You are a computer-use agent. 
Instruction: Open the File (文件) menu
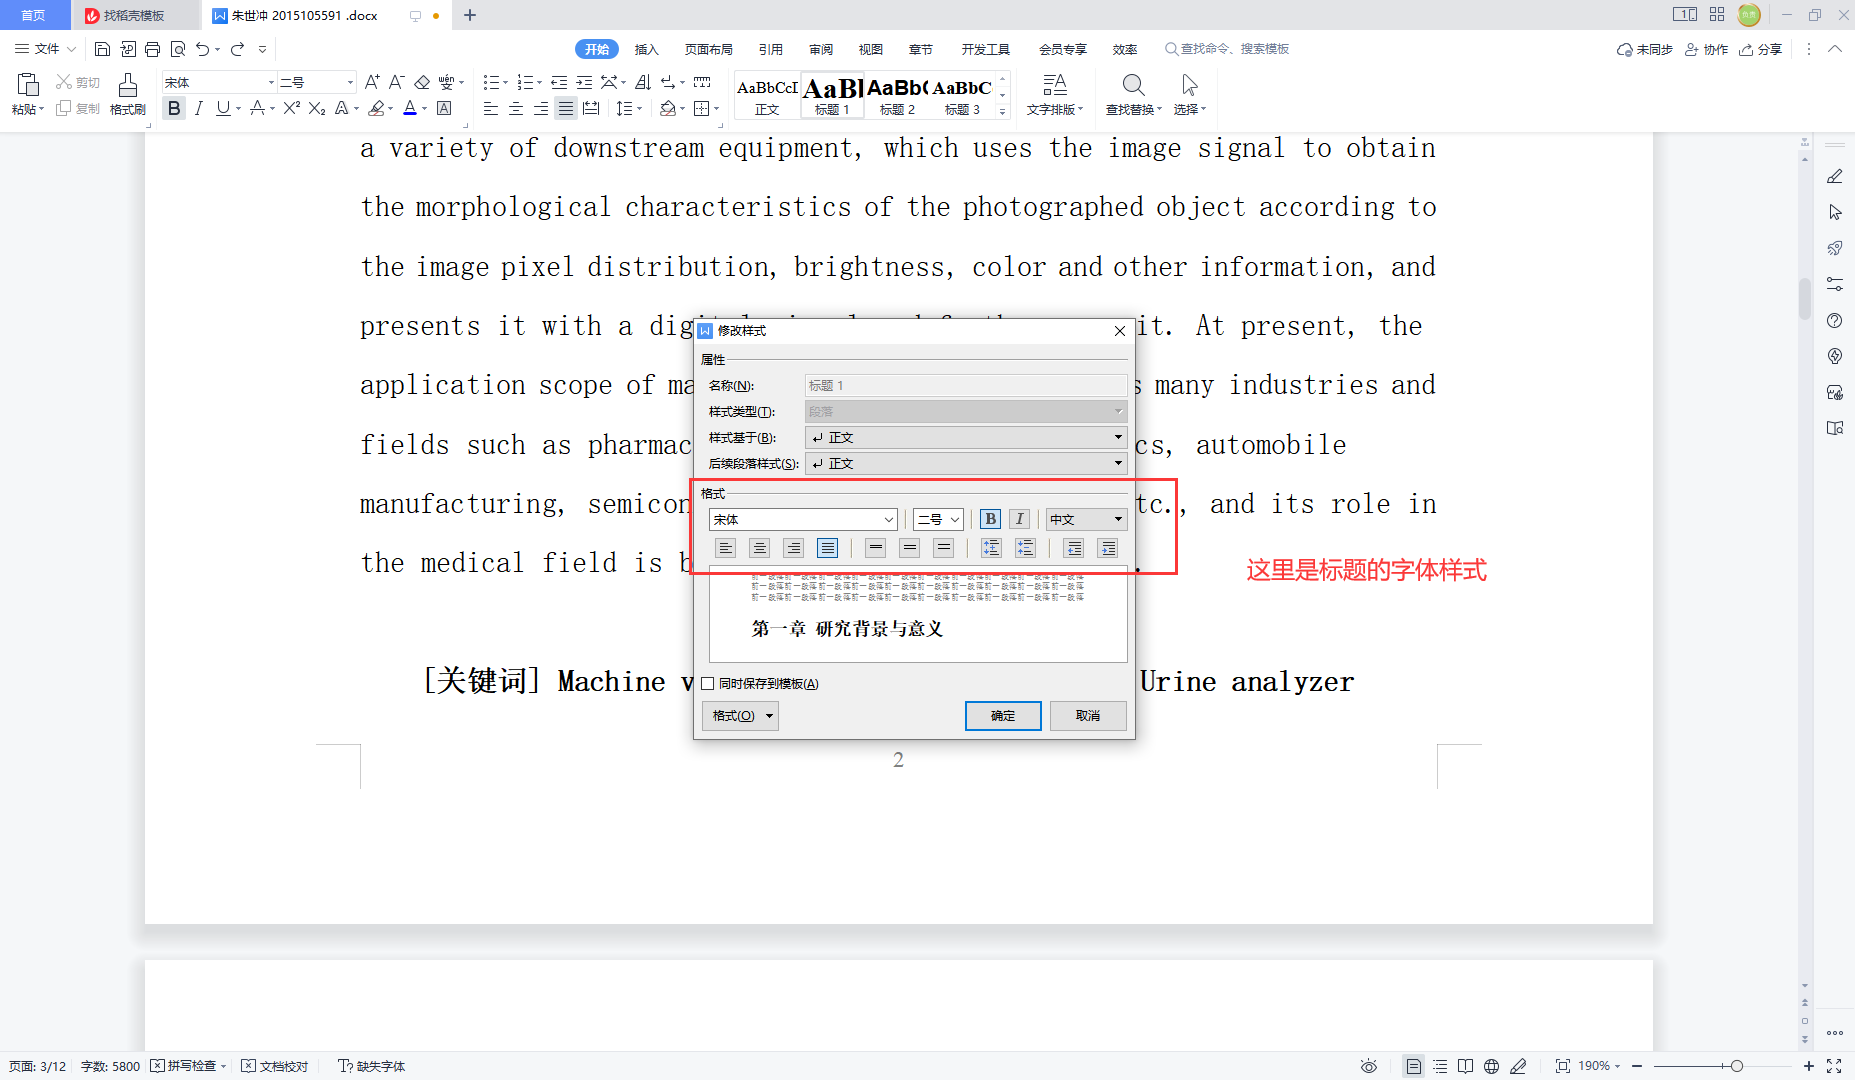(45, 49)
